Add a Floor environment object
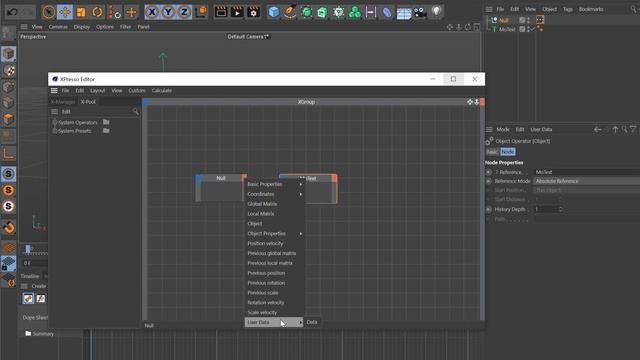 pyautogui.click(x=404, y=13)
